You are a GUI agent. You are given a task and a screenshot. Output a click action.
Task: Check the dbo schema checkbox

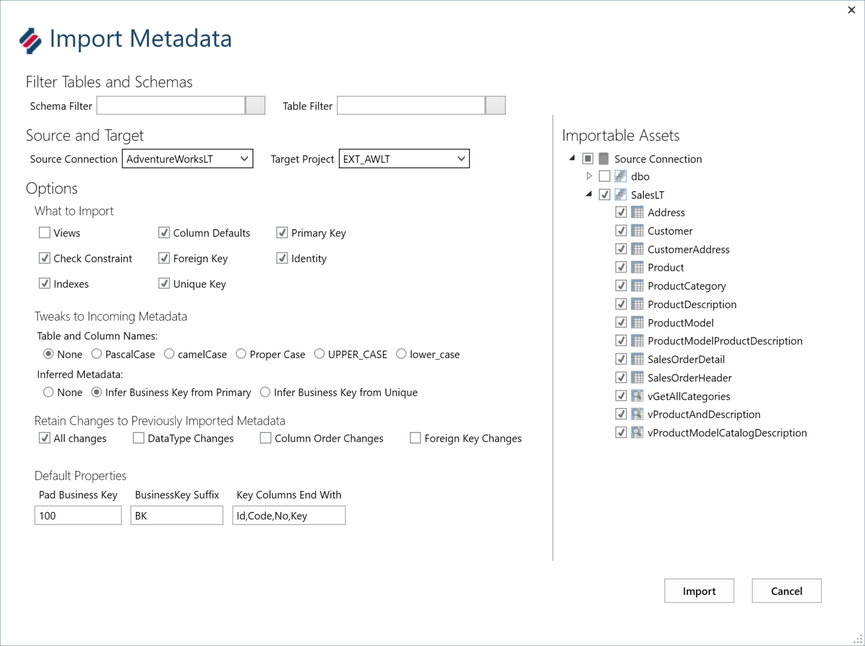pos(605,177)
